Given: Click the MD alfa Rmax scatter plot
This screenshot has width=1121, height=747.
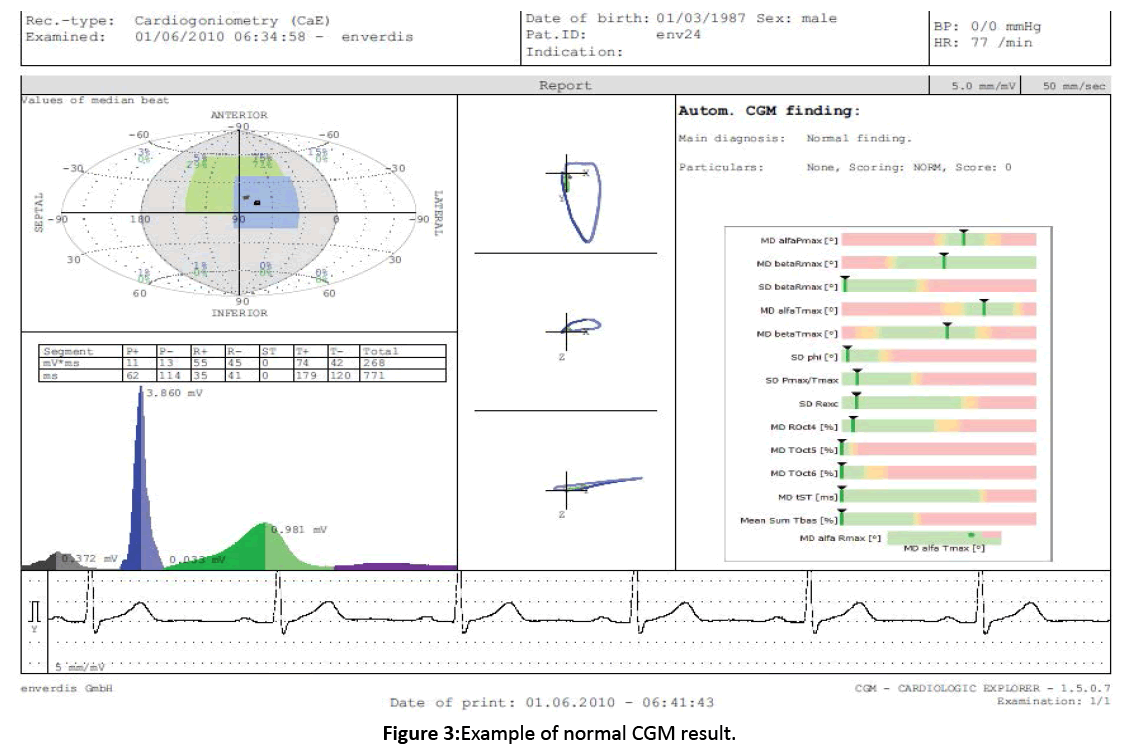Looking at the screenshot, I should [943, 538].
